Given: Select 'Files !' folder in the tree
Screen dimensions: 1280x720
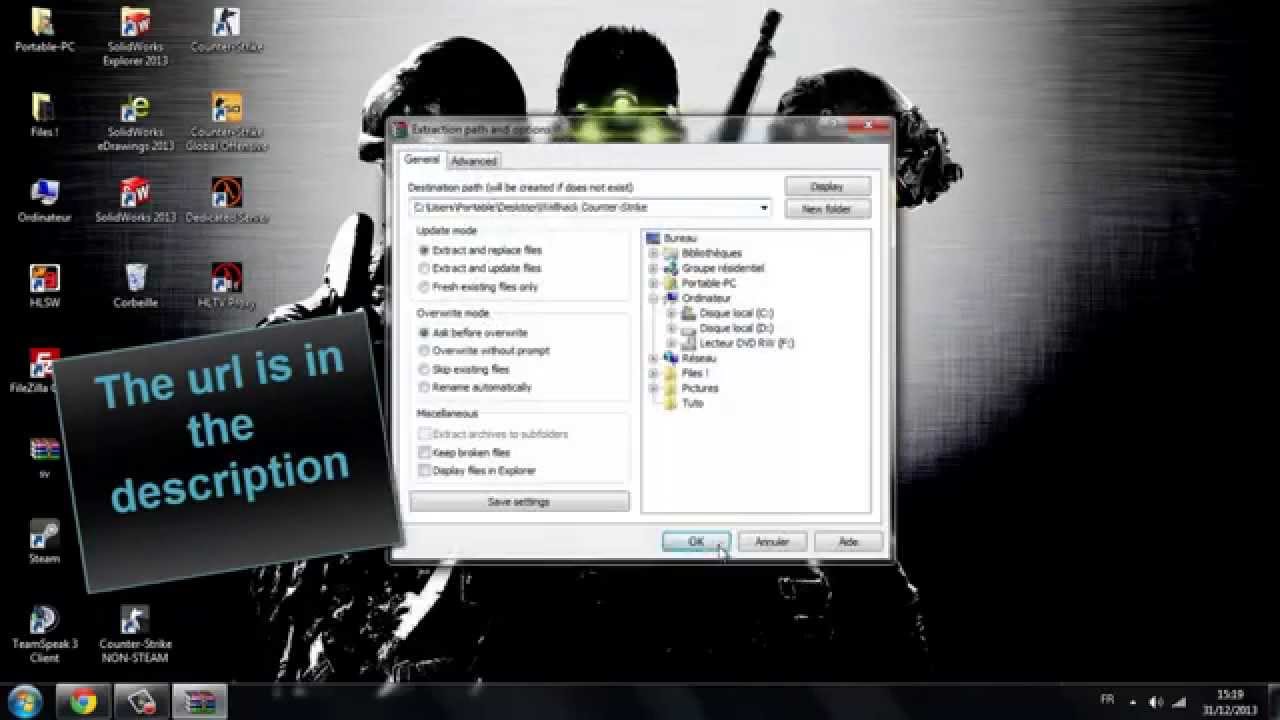Looking at the screenshot, I should pyautogui.click(x=694, y=373).
